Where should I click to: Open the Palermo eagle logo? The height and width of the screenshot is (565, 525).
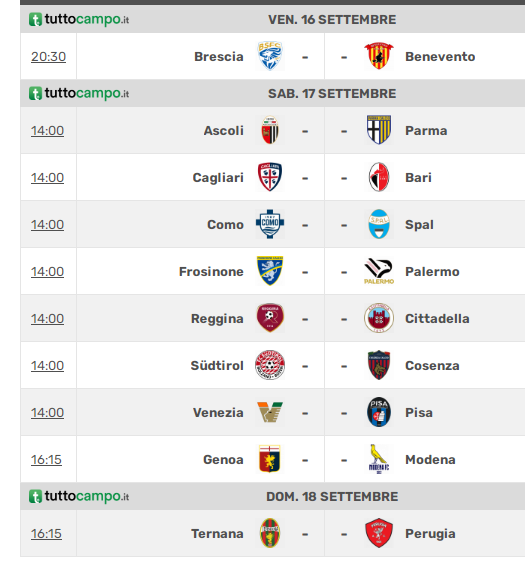click(x=379, y=271)
